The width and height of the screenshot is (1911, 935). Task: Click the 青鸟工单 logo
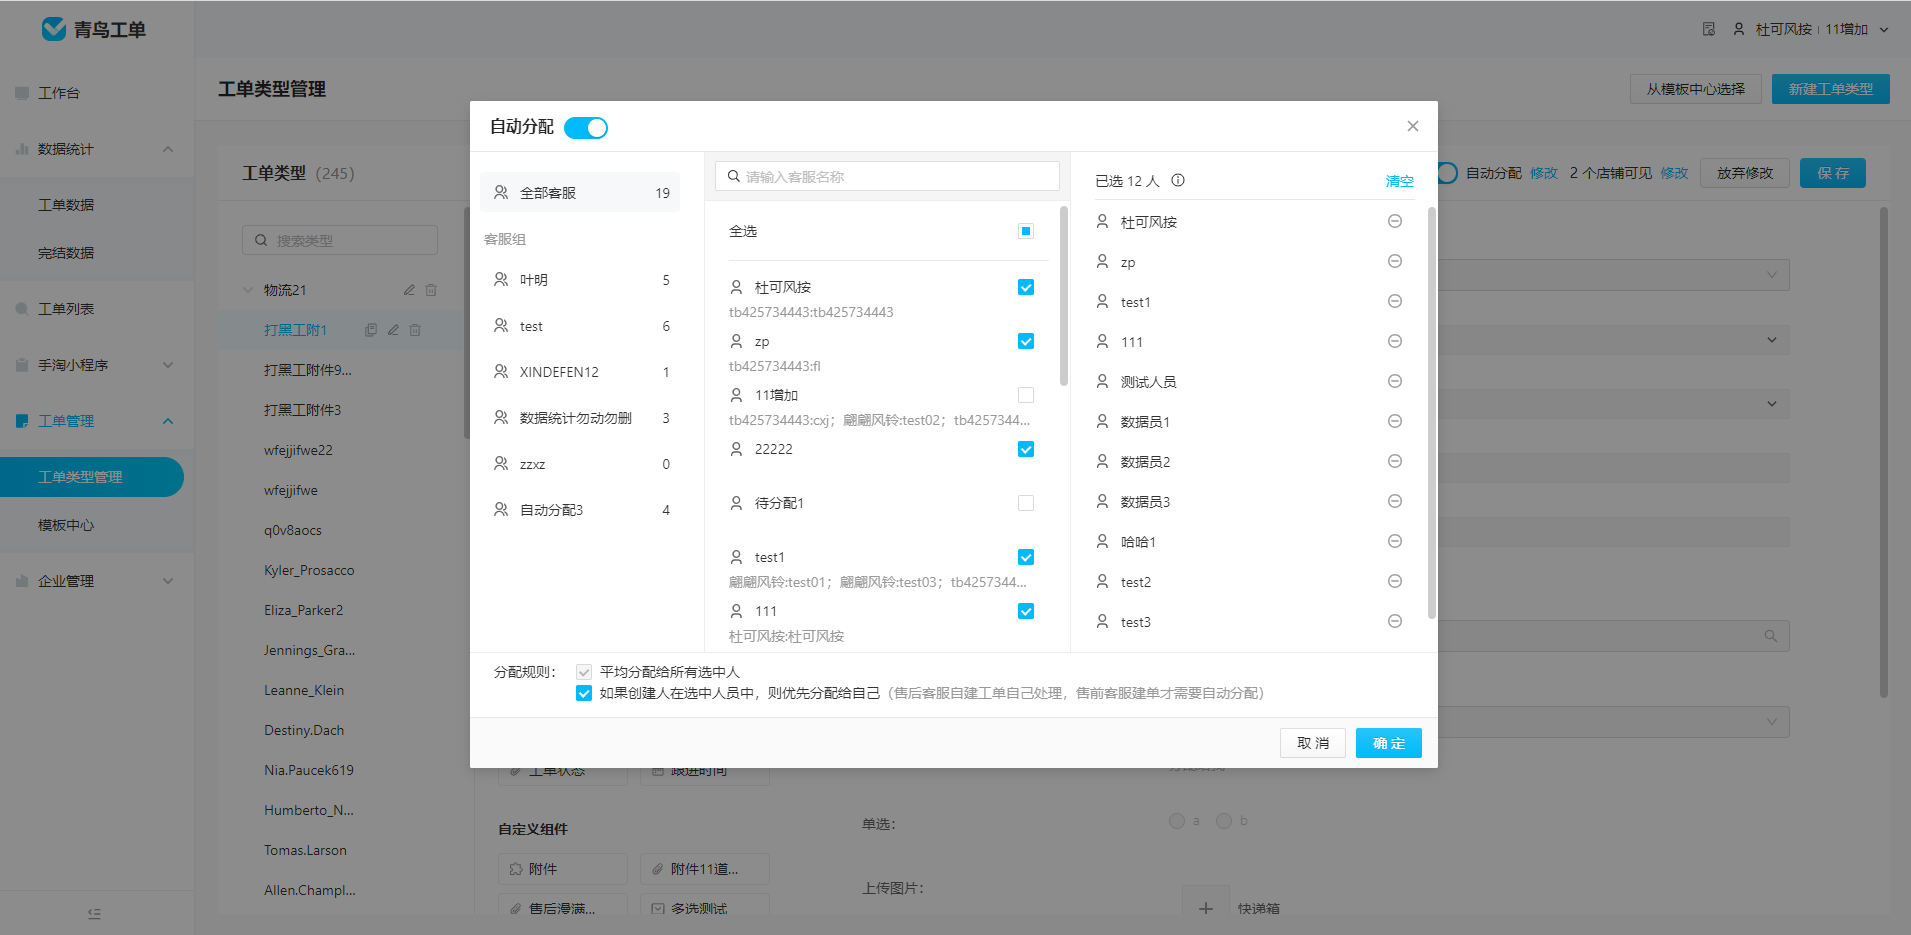pos(94,29)
